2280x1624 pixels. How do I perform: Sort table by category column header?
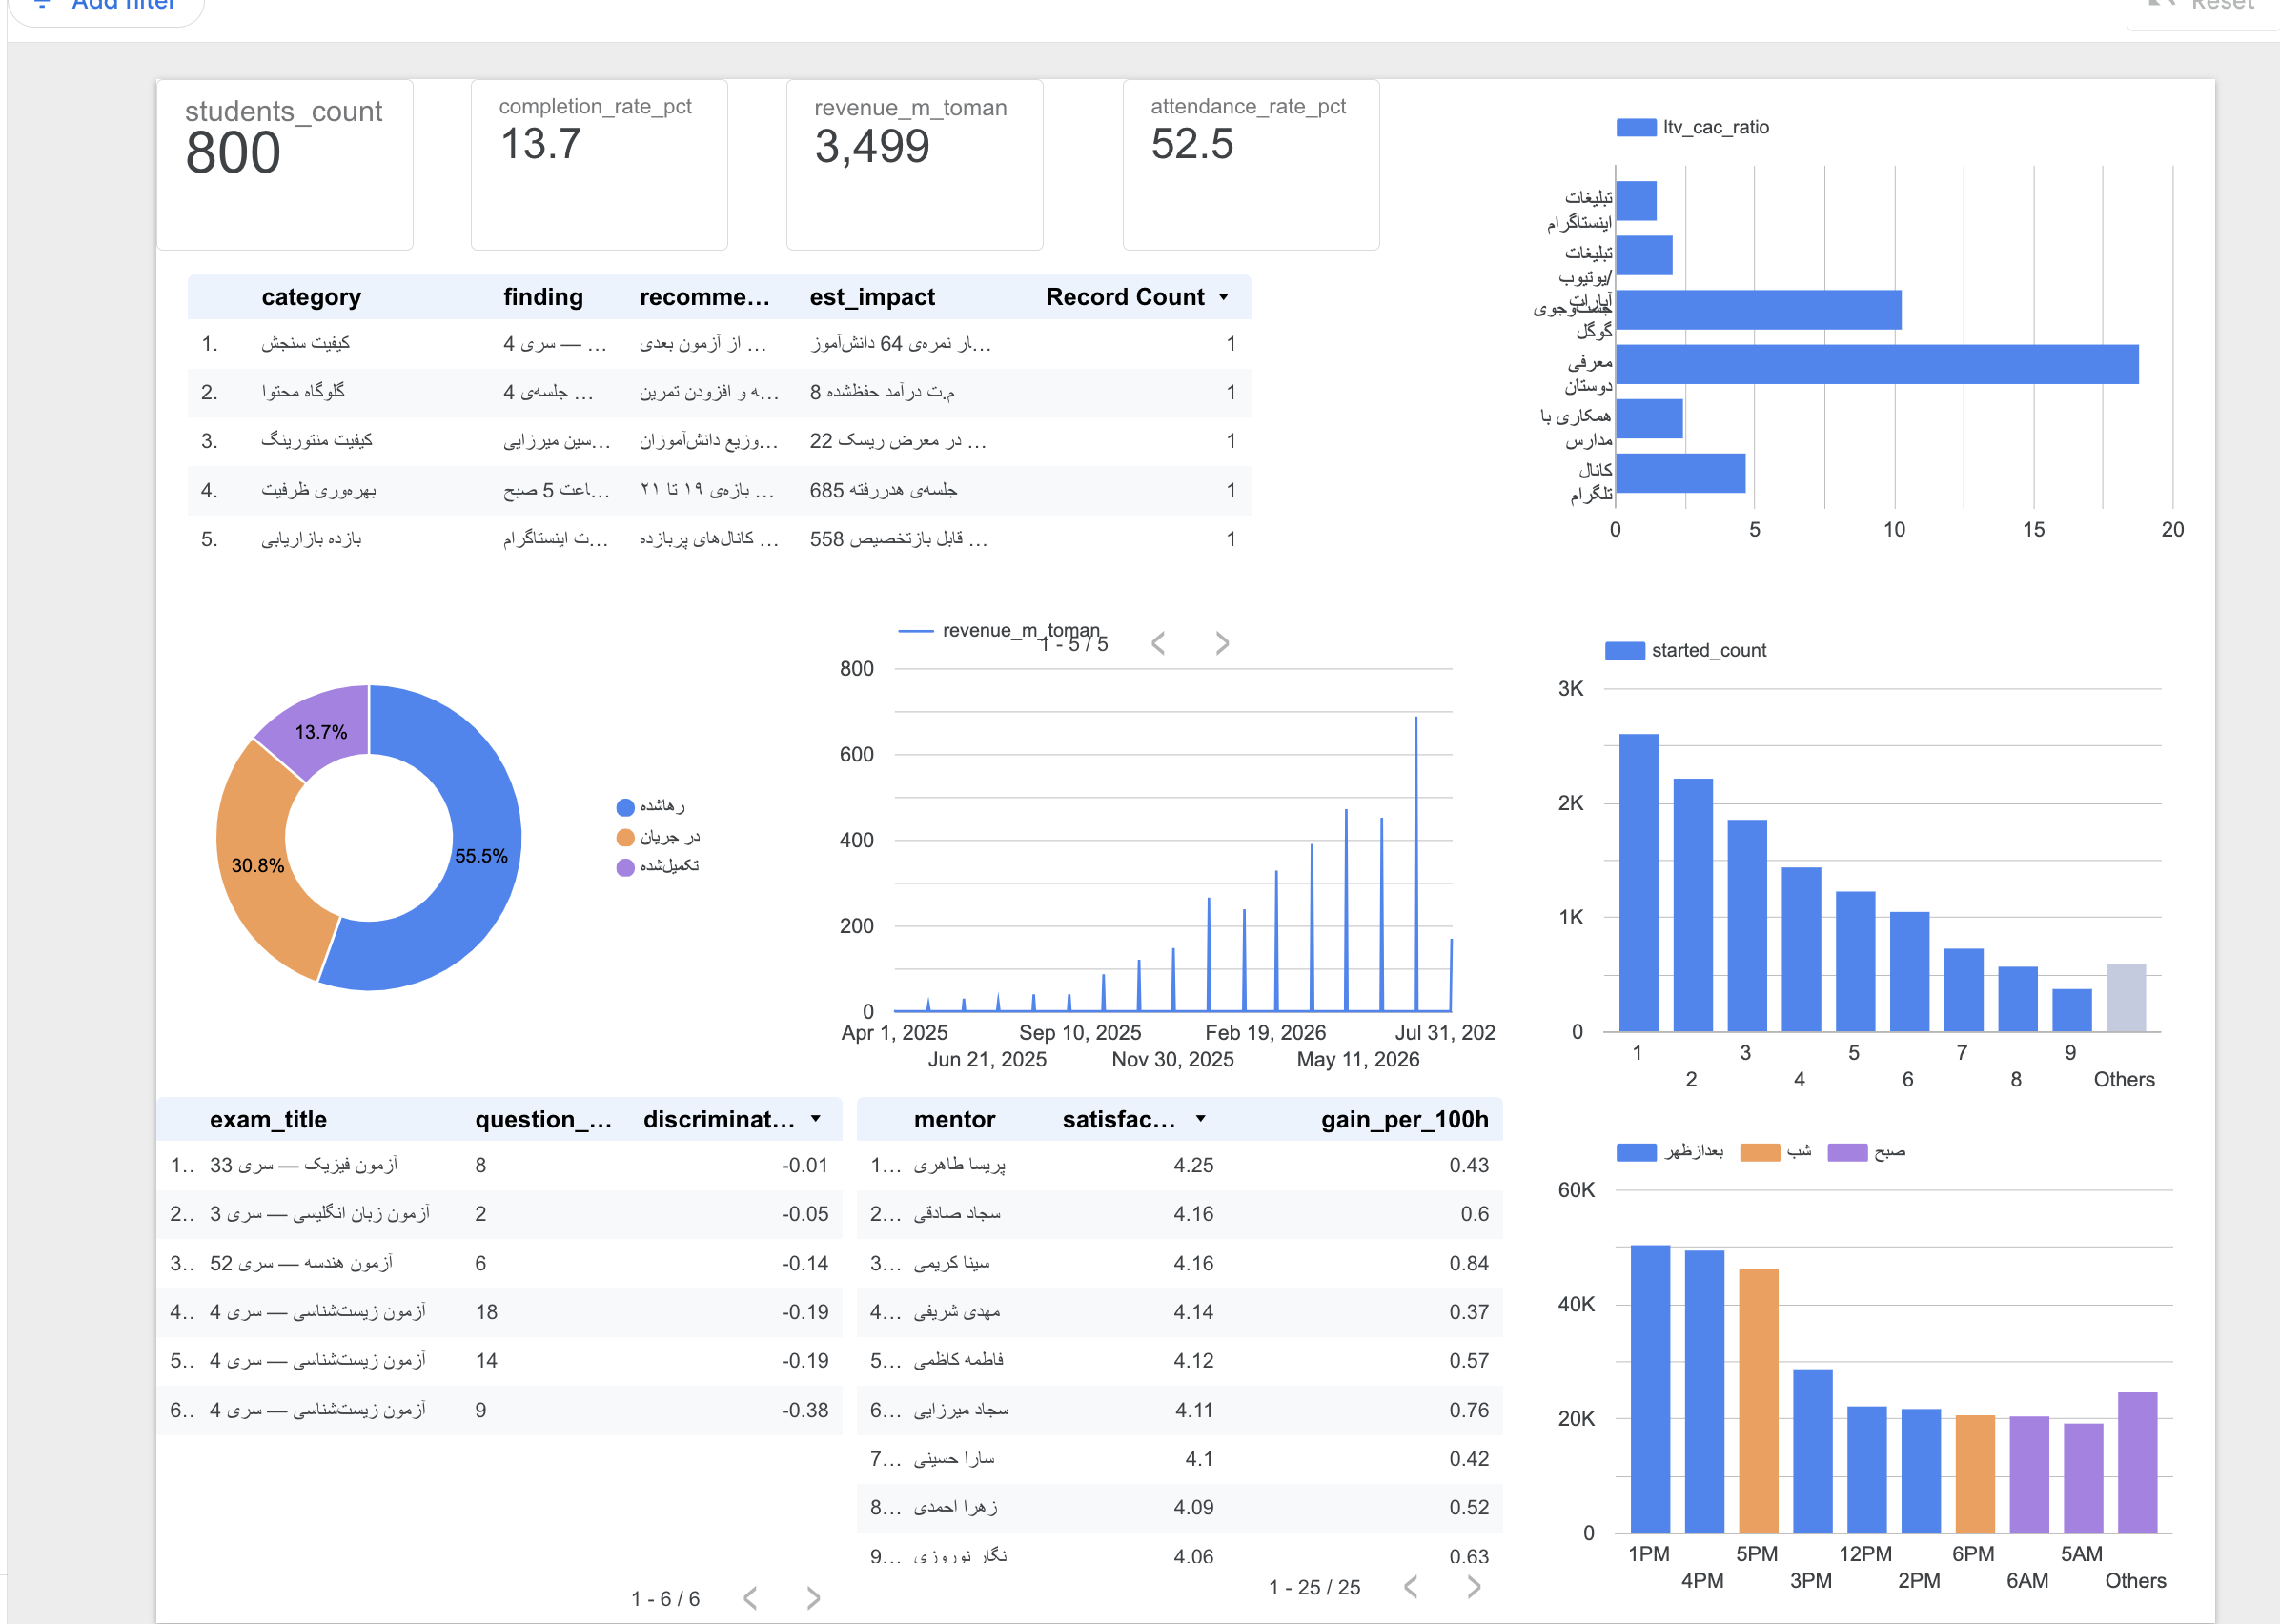311,297
